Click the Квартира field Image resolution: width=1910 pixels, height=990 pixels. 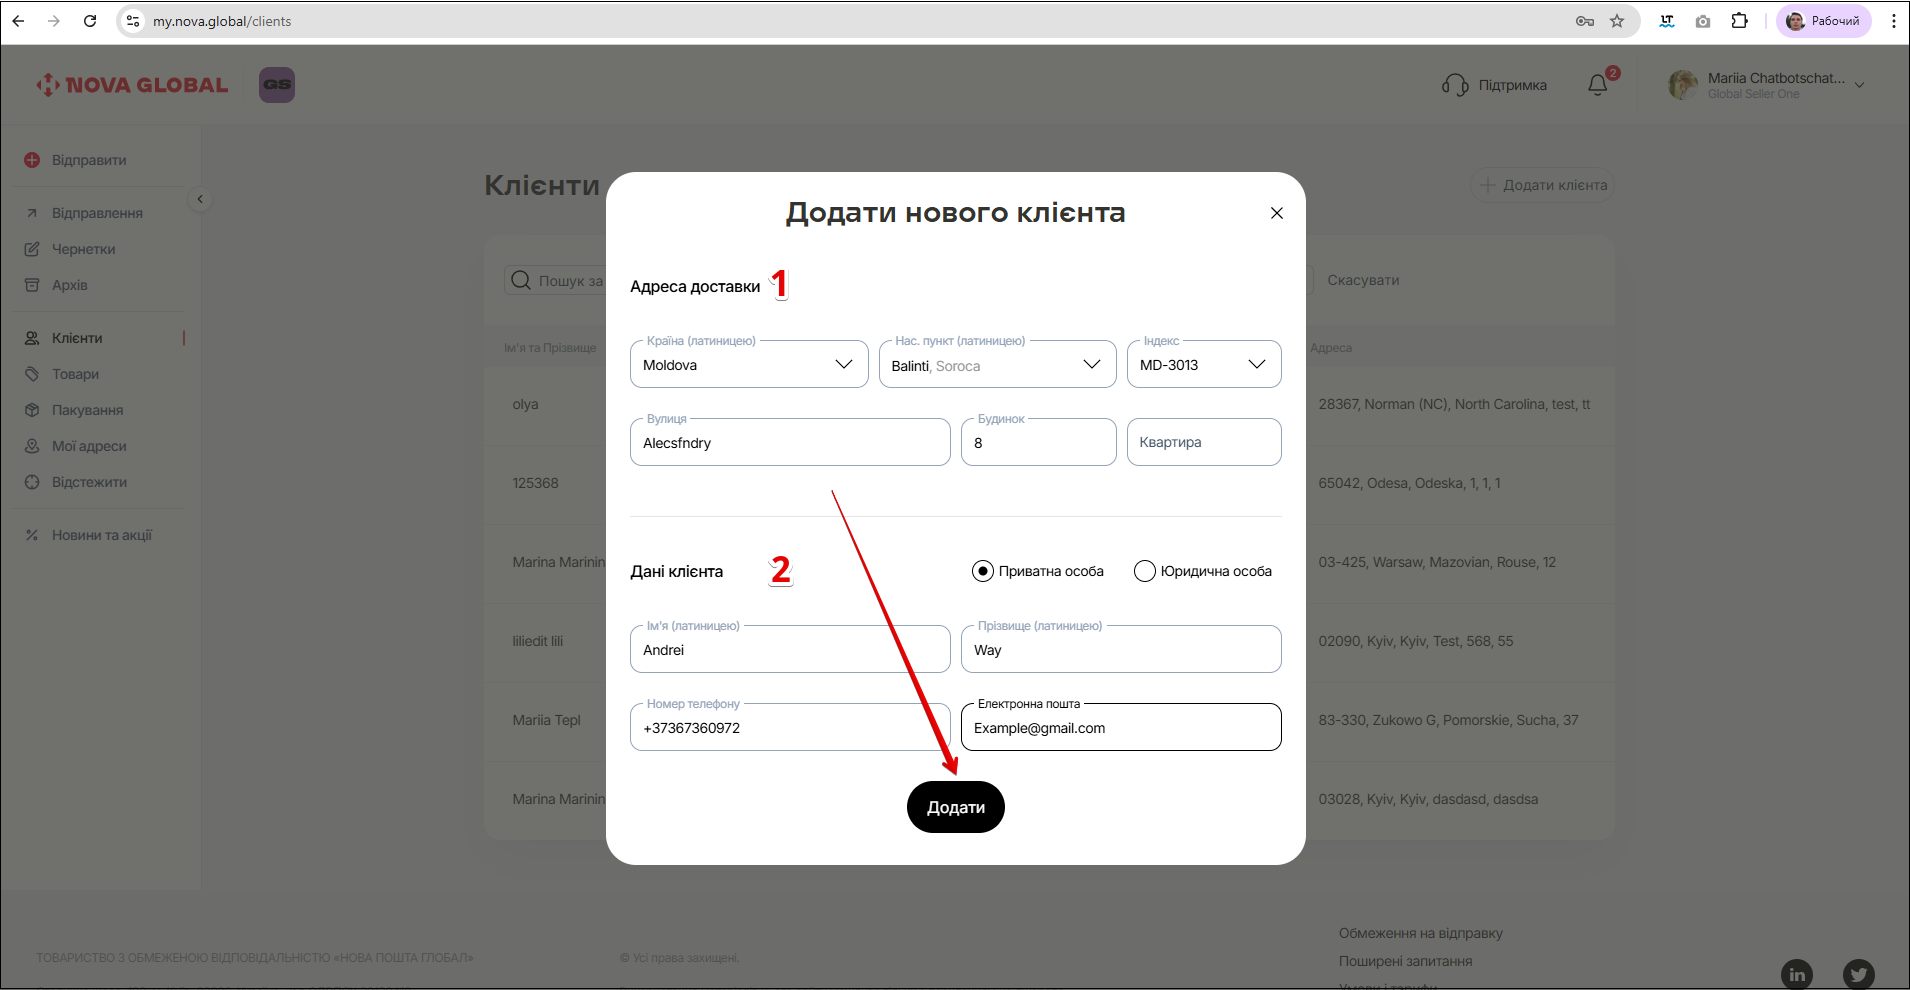(1204, 442)
